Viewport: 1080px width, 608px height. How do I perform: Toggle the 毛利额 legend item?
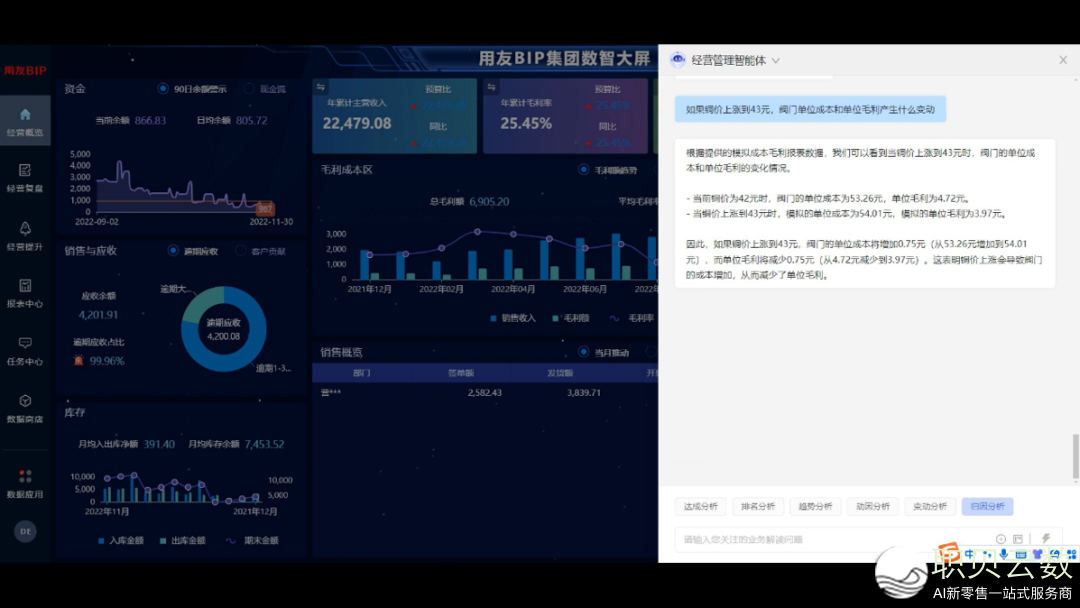(x=571, y=318)
